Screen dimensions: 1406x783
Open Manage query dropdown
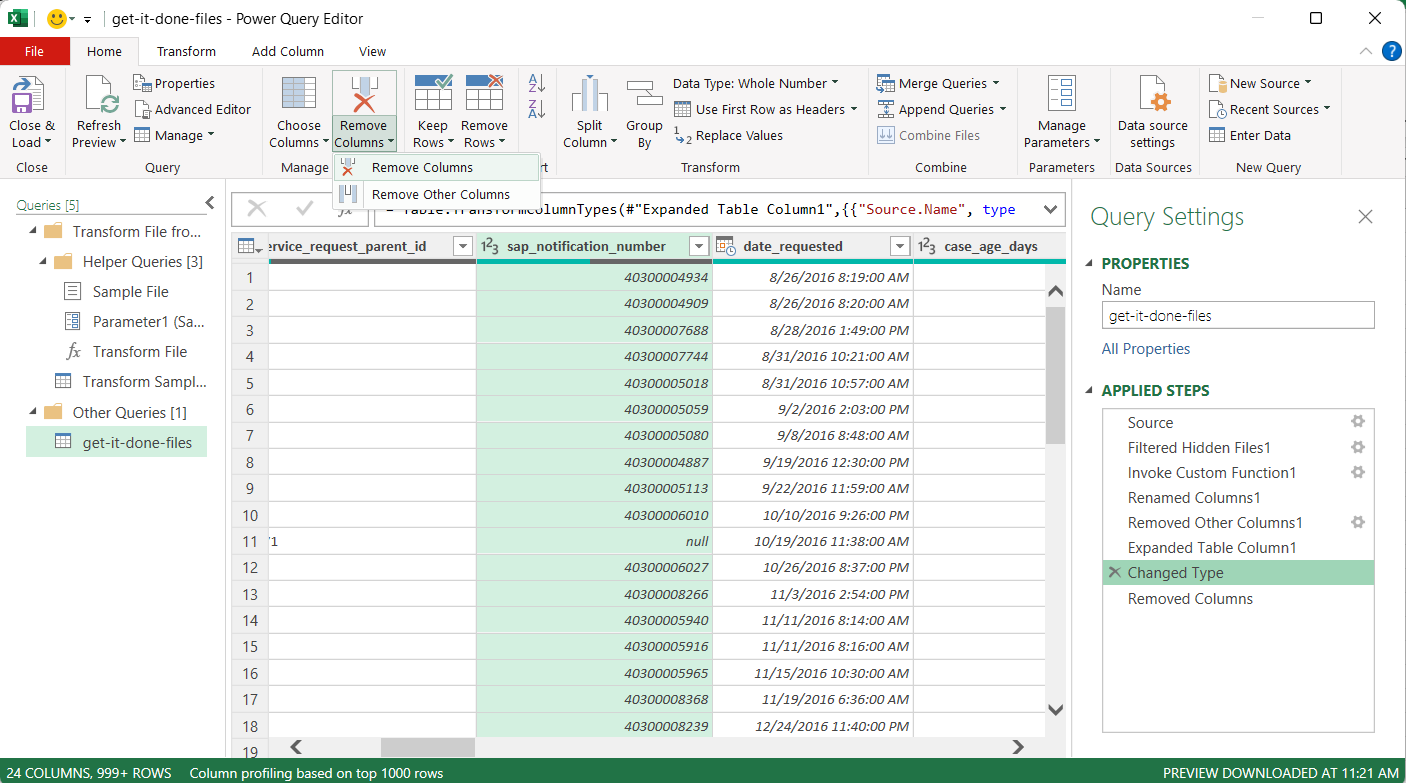click(x=174, y=135)
